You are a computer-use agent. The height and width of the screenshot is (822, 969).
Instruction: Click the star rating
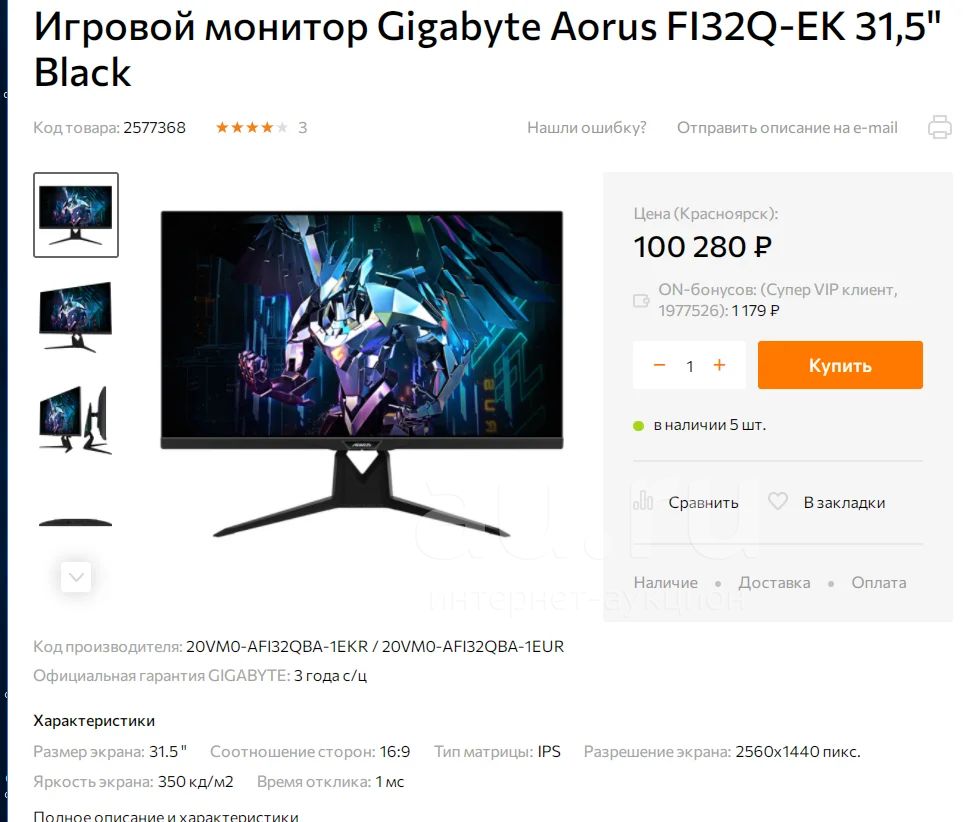(x=252, y=128)
